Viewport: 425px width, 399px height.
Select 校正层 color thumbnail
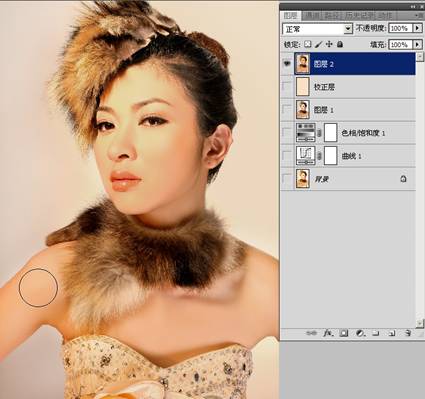click(303, 87)
